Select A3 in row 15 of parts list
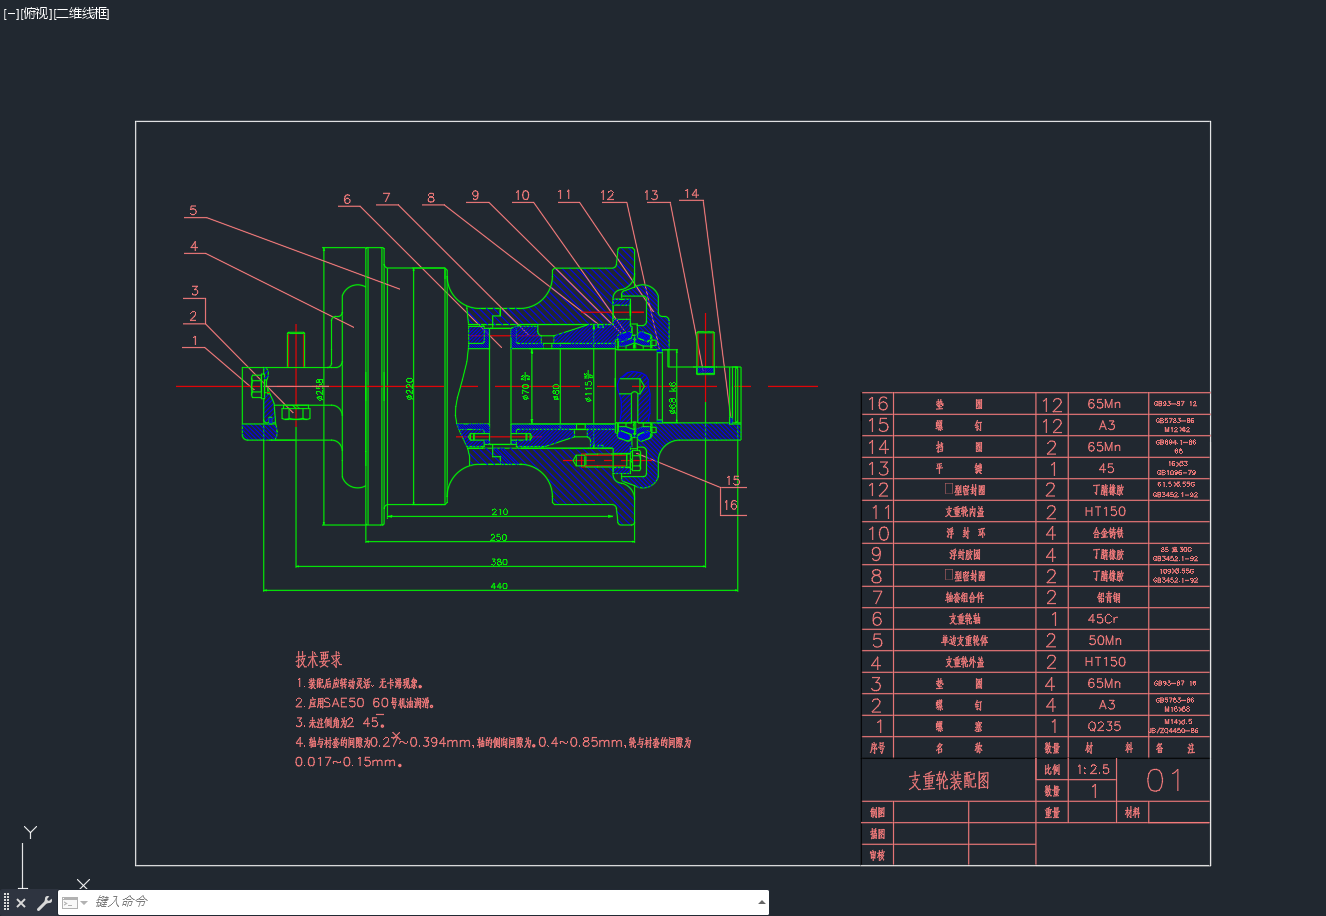Viewport: 1326px width, 916px height. [1107, 425]
